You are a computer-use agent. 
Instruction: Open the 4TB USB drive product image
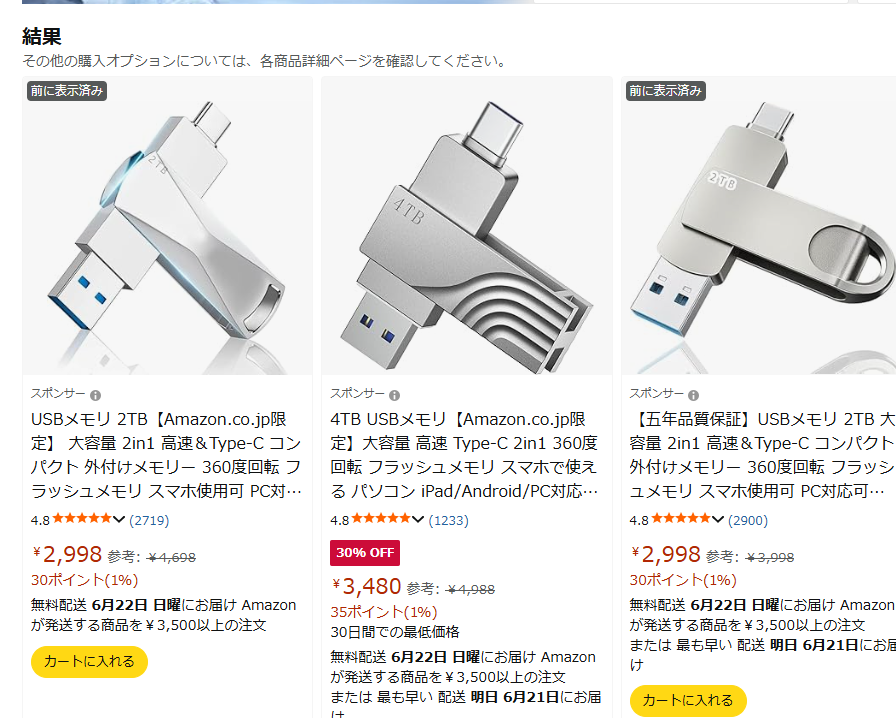coord(466,226)
